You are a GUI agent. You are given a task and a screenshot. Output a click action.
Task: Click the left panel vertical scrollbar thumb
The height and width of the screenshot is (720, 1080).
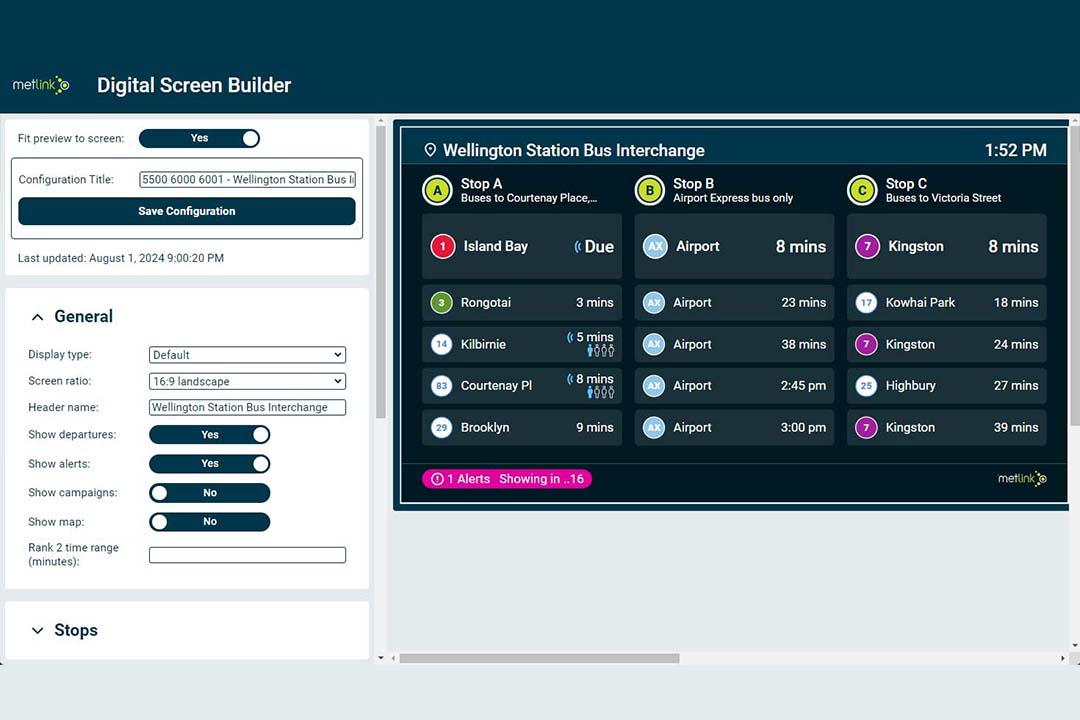[381, 271]
